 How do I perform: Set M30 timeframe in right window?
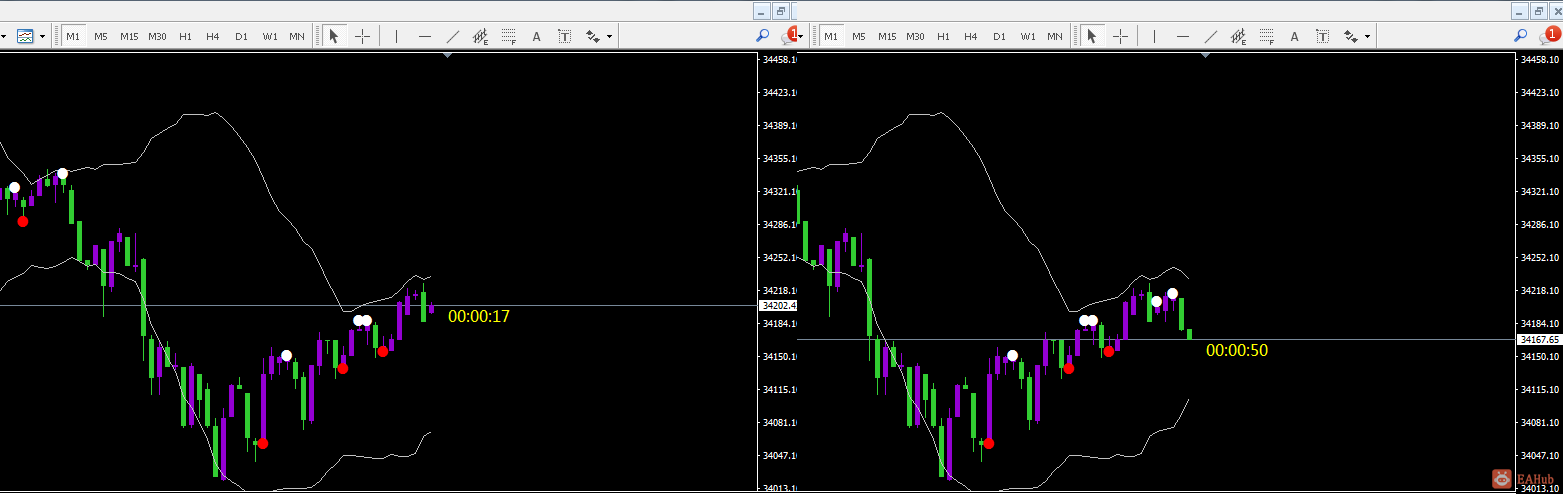(x=915, y=36)
